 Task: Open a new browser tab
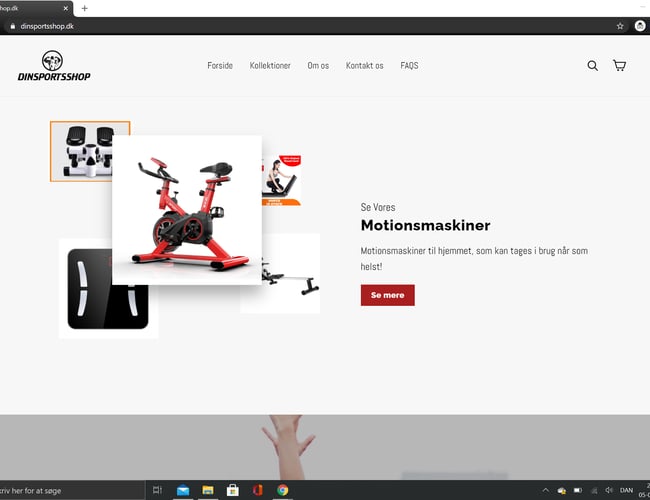[84, 8]
